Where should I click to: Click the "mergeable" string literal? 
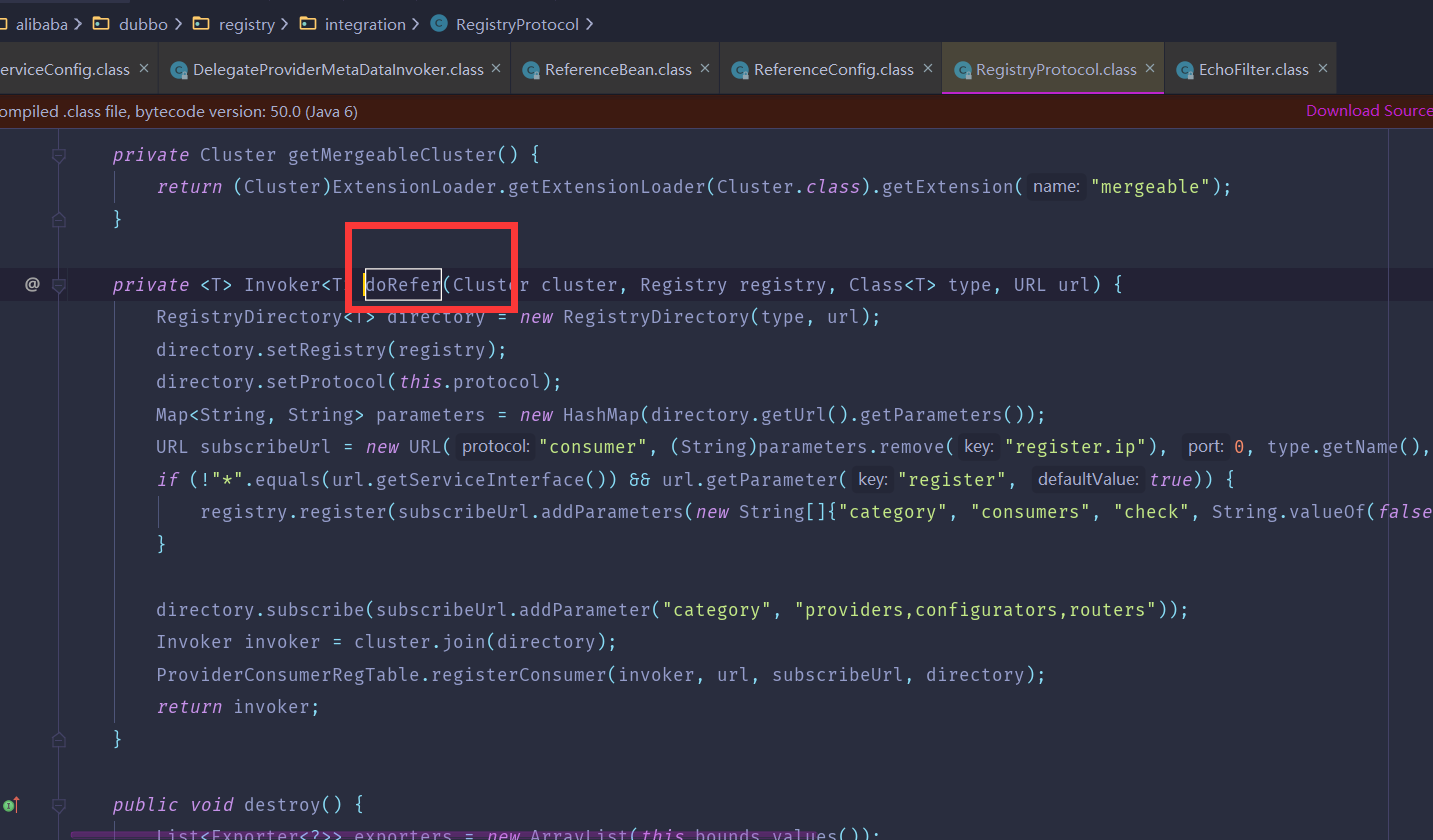[x=1151, y=187]
